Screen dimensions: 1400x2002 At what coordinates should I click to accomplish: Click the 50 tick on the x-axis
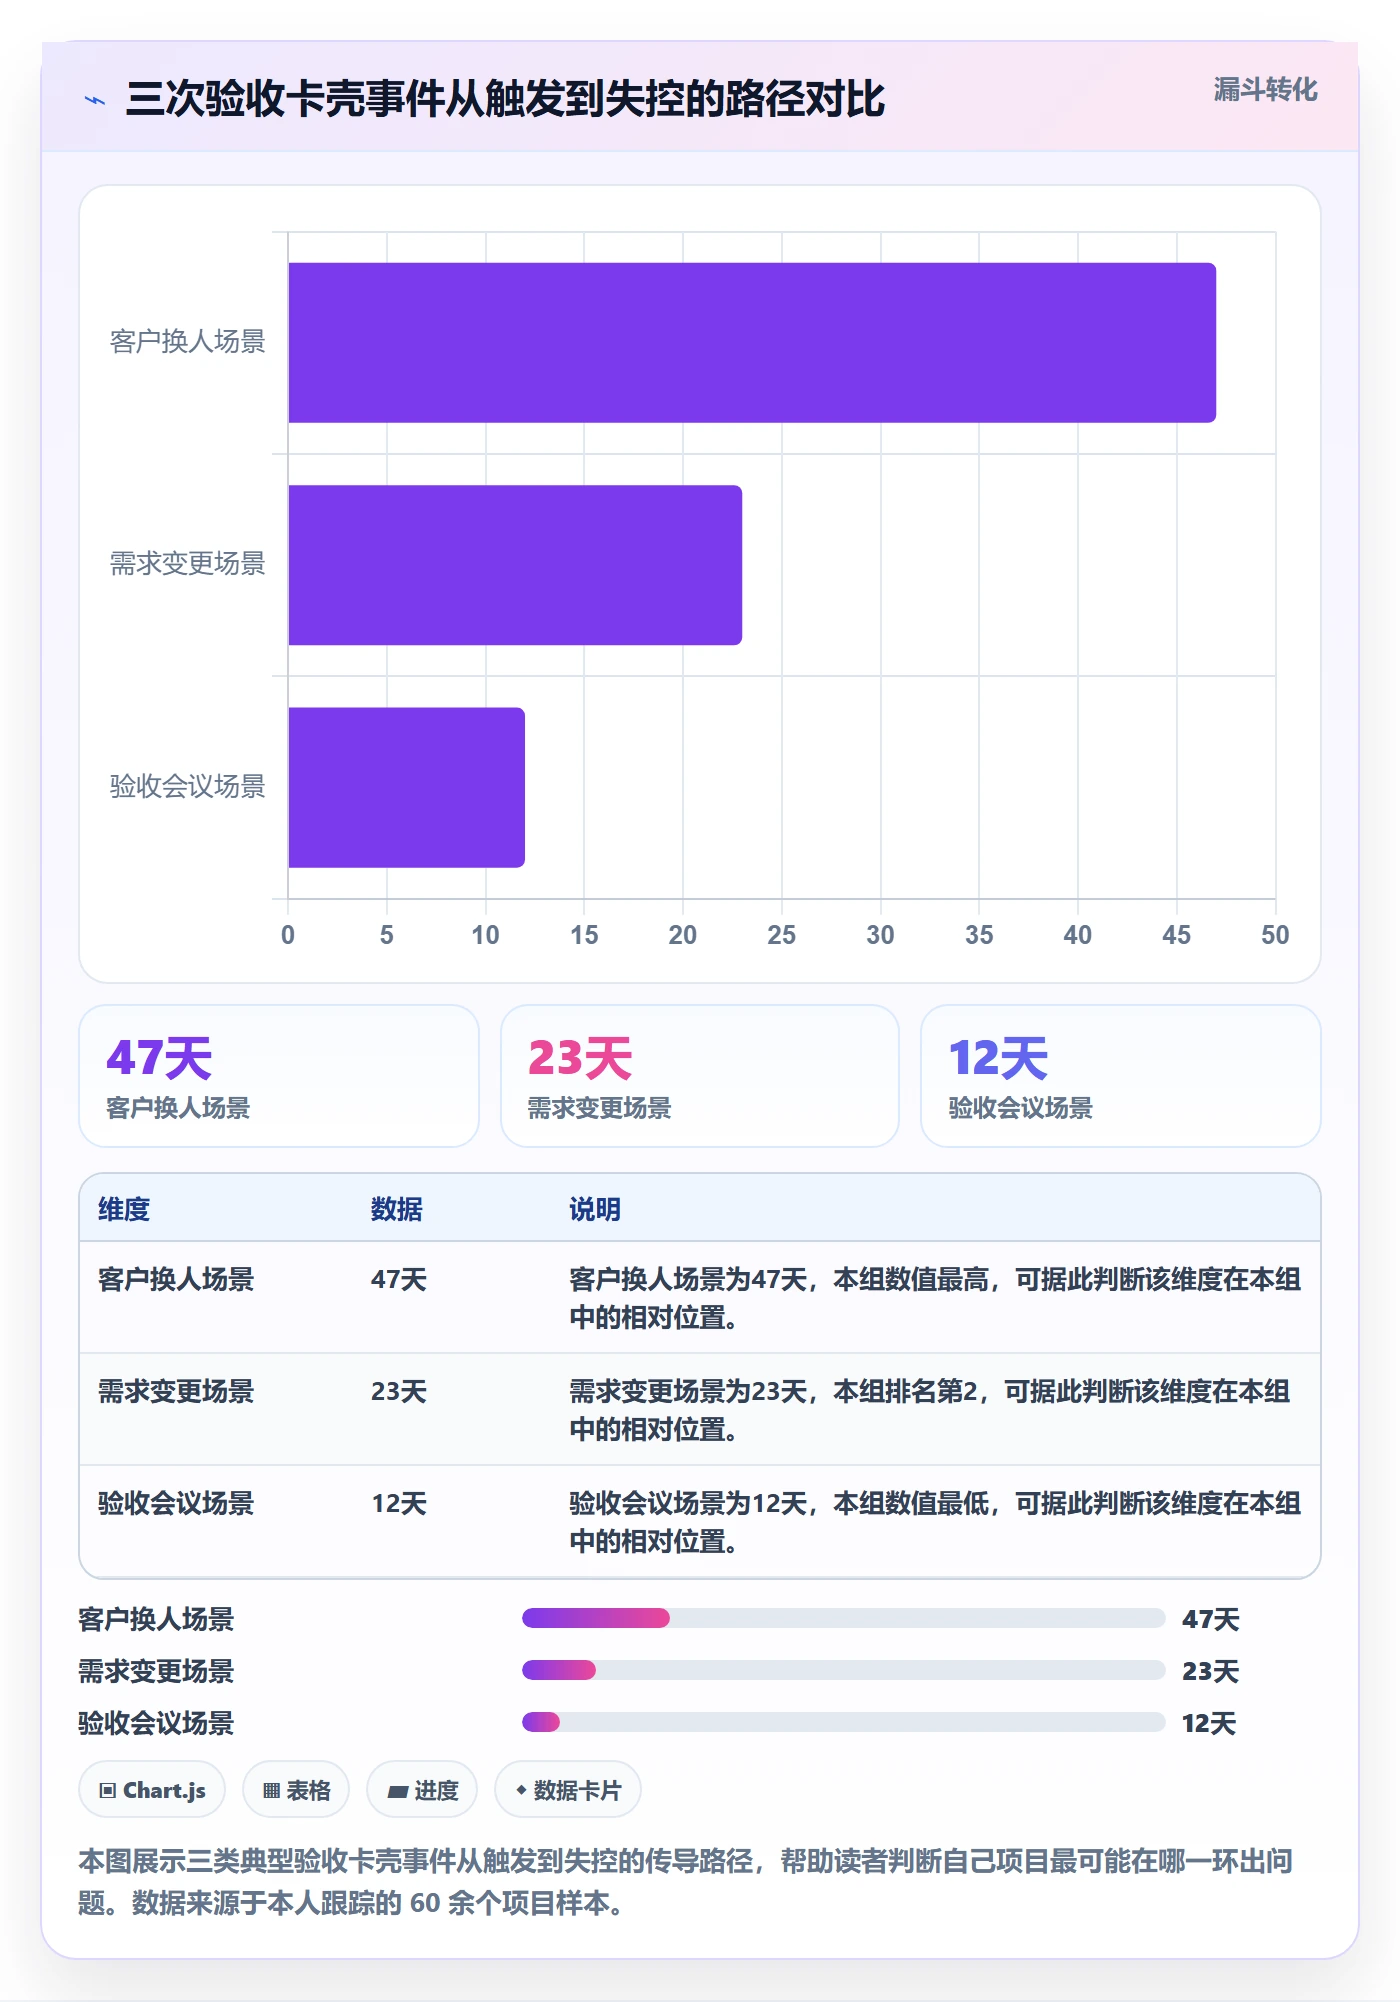click(1275, 935)
